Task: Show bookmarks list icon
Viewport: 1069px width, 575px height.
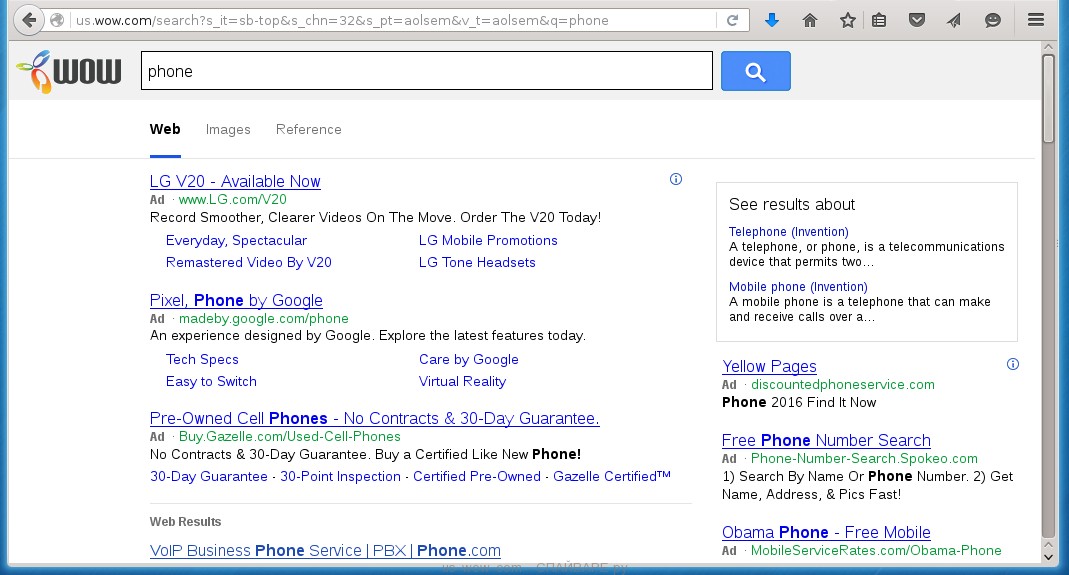Action: pyautogui.click(x=878, y=20)
